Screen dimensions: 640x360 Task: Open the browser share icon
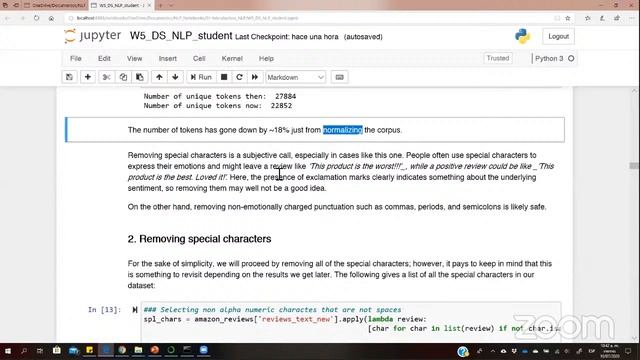point(617,18)
